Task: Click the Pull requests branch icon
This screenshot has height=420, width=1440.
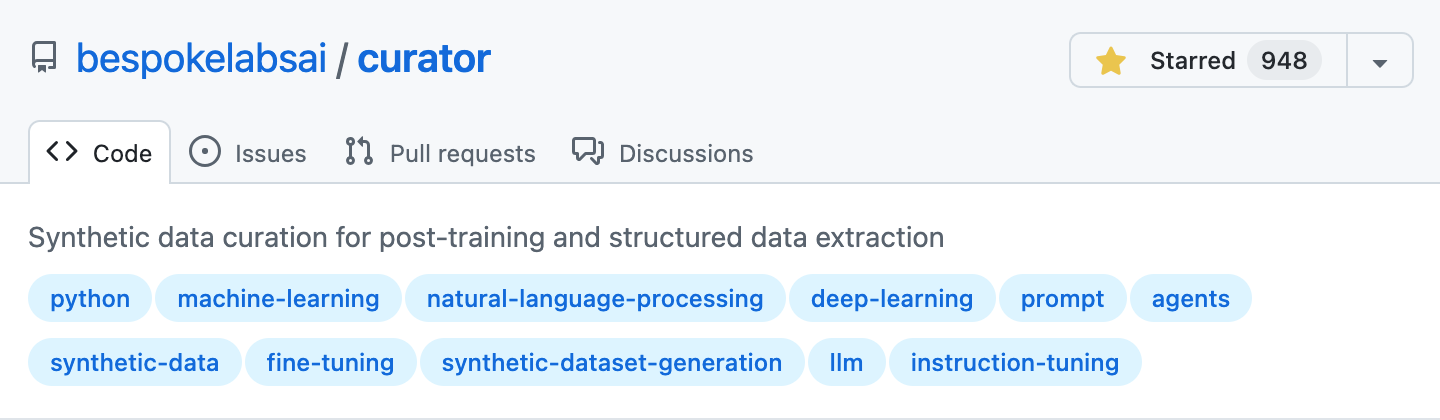Action: coord(359,152)
